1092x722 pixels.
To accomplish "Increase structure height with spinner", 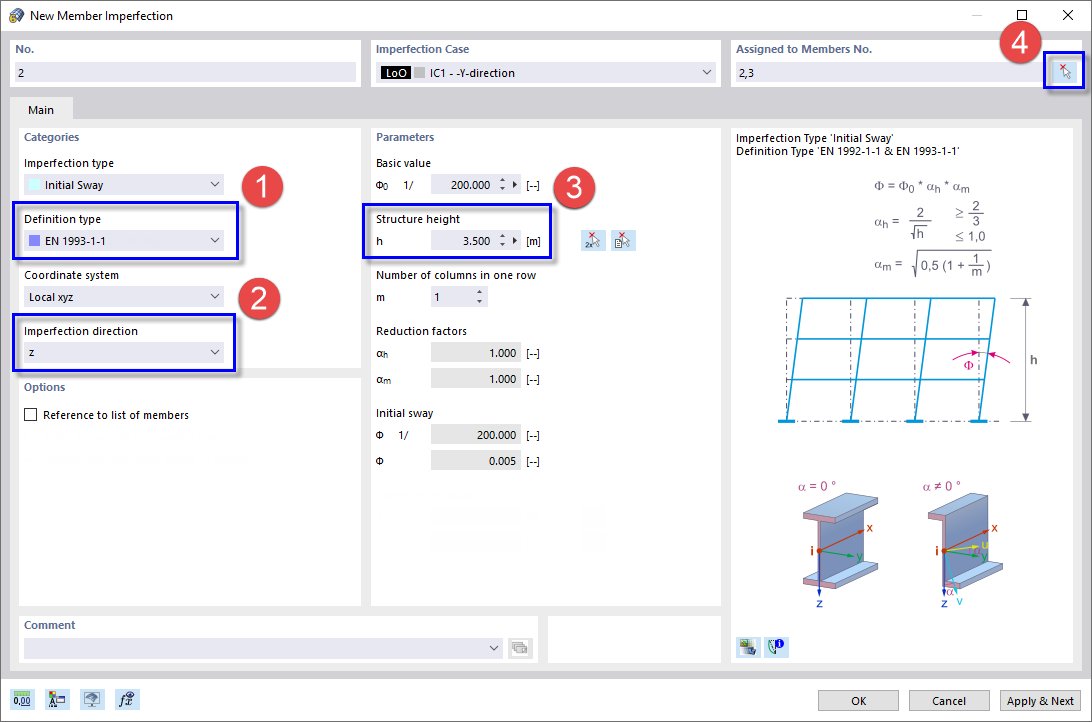I will coord(502,237).
